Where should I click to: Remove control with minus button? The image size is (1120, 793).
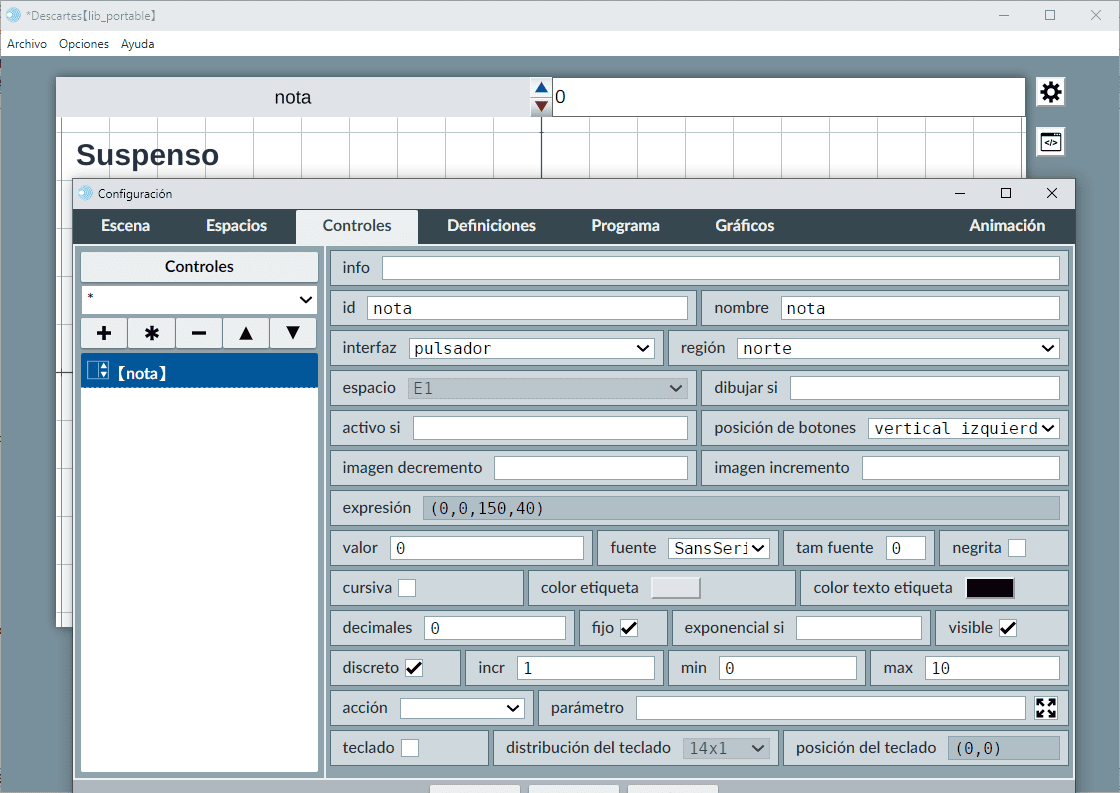coord(199,333)
